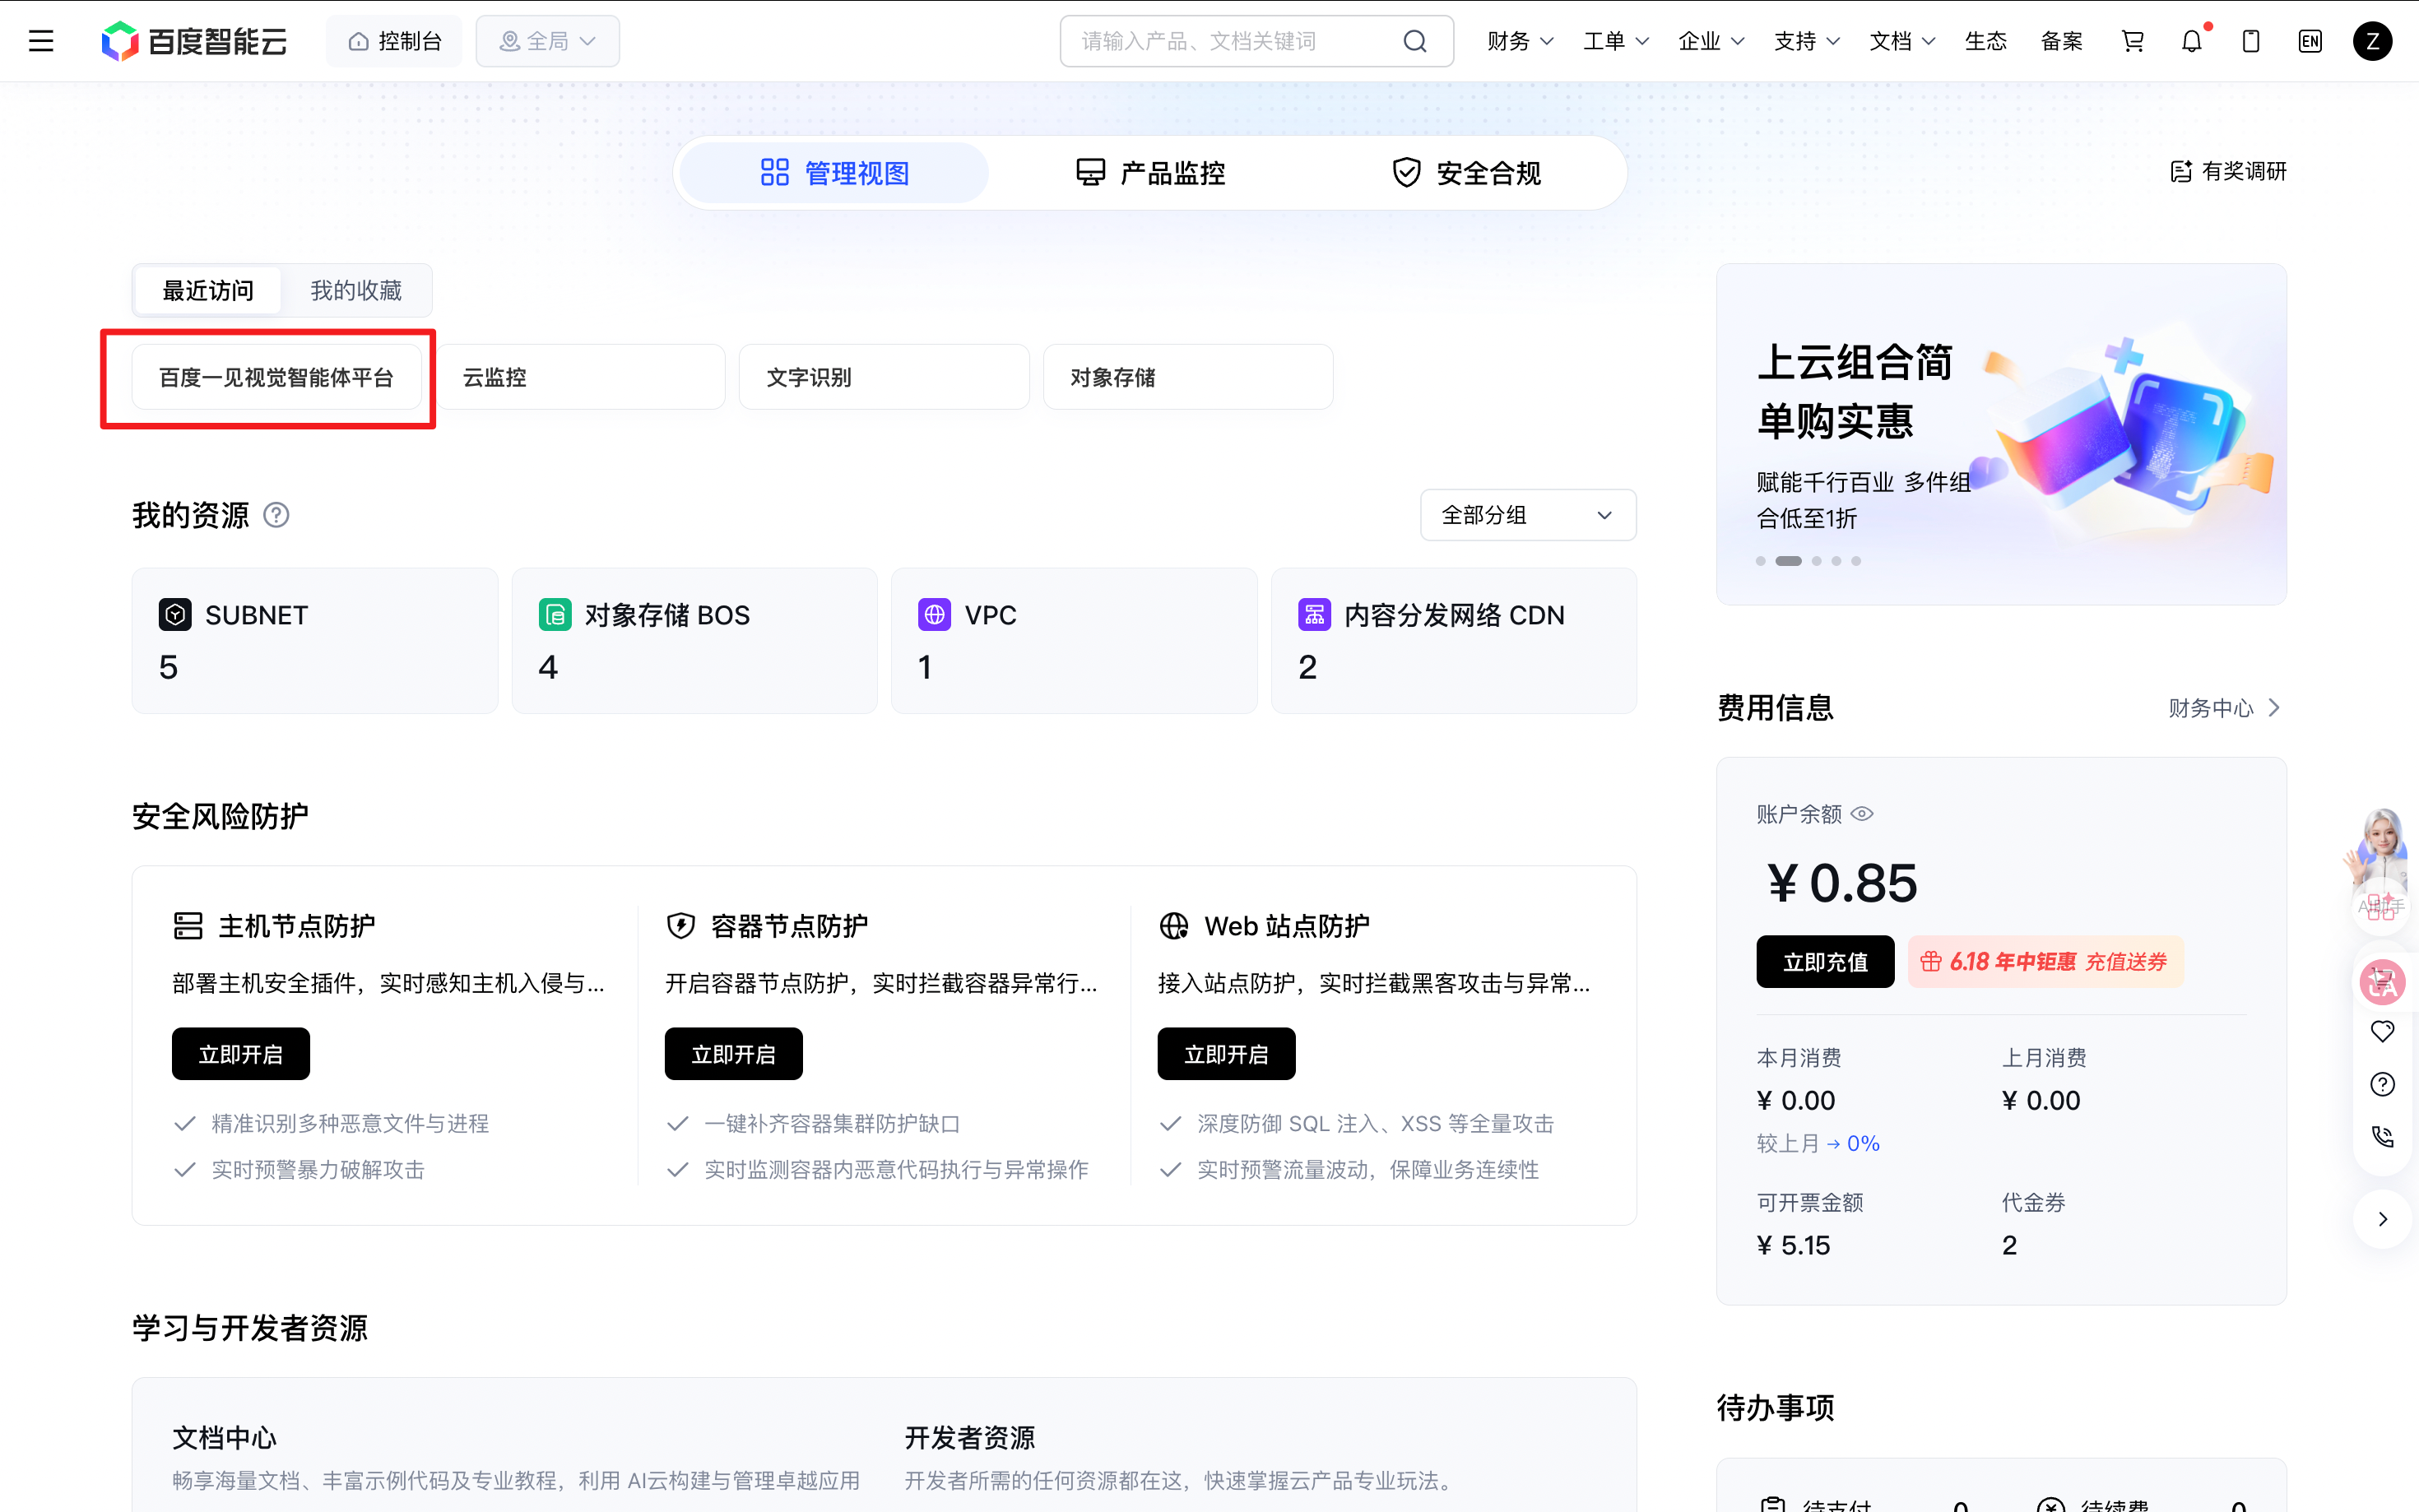Image resolution: width=2419 pixels, height=1512 pixels.
Task: Click the phone contact icon in sidebar
Action: [2383, 1137]
